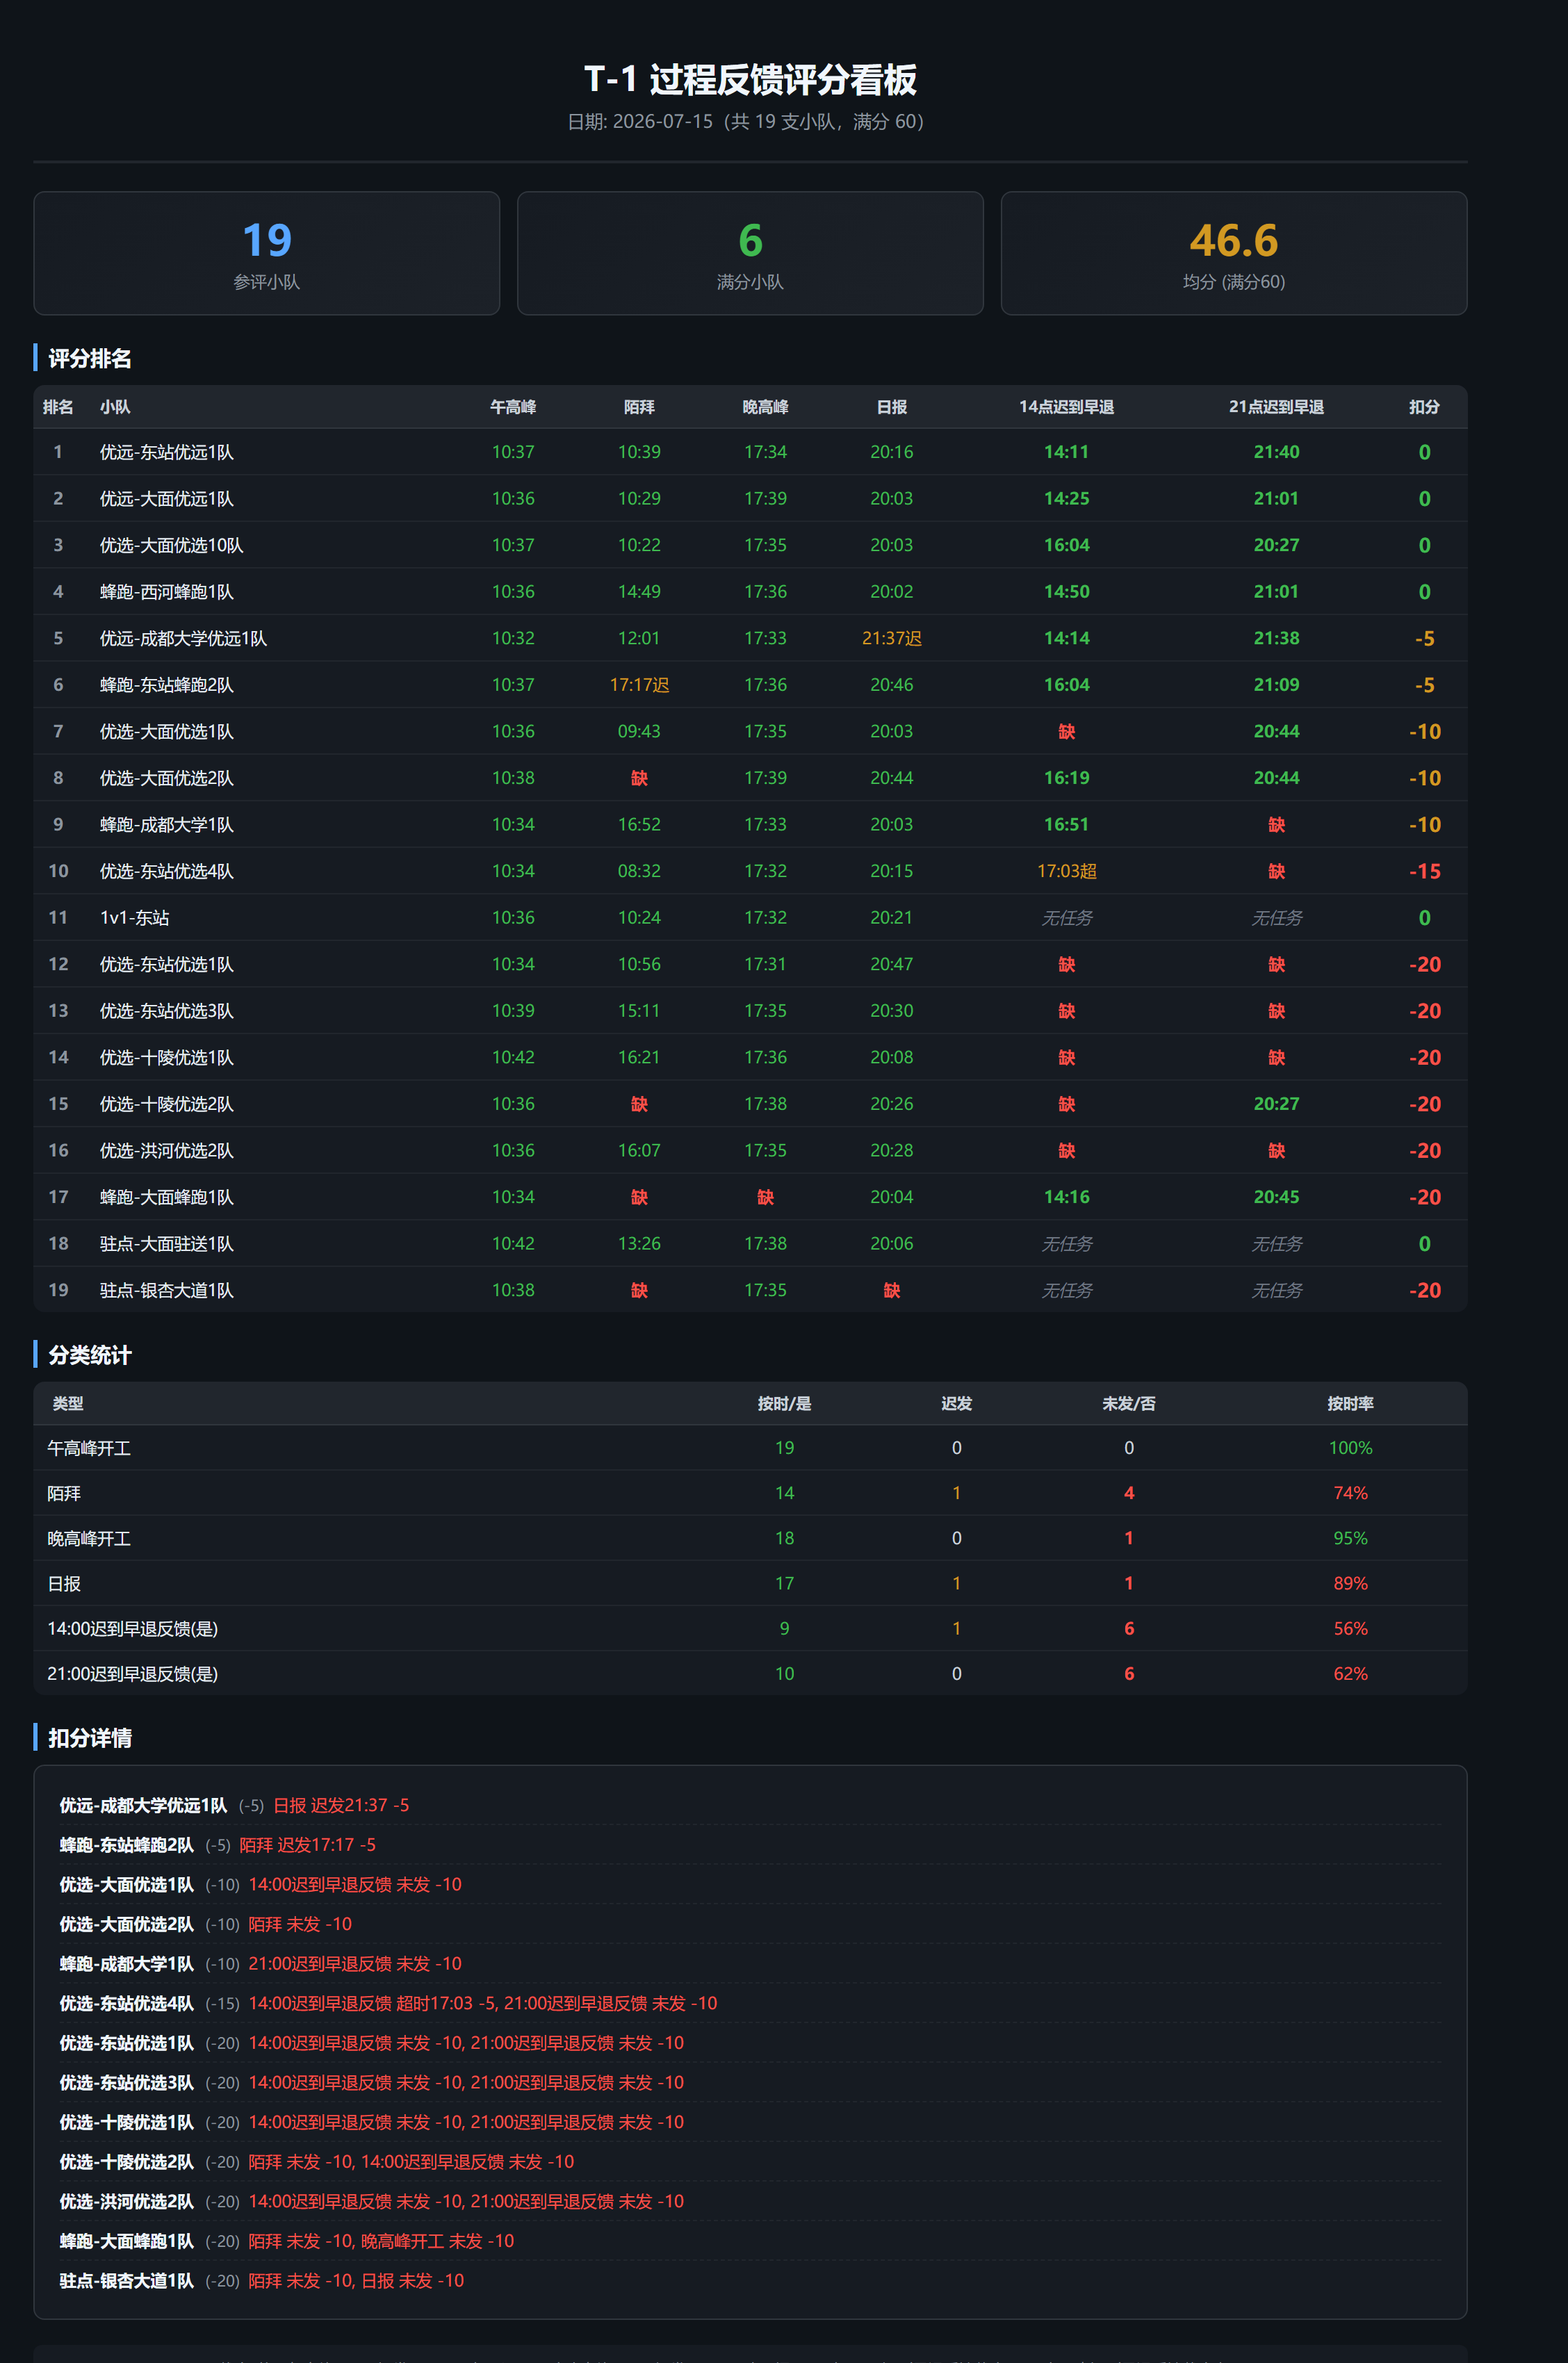Click 蜂跑-成都大学1队 row 14点 time 16:51

[x=1066, y=824]
